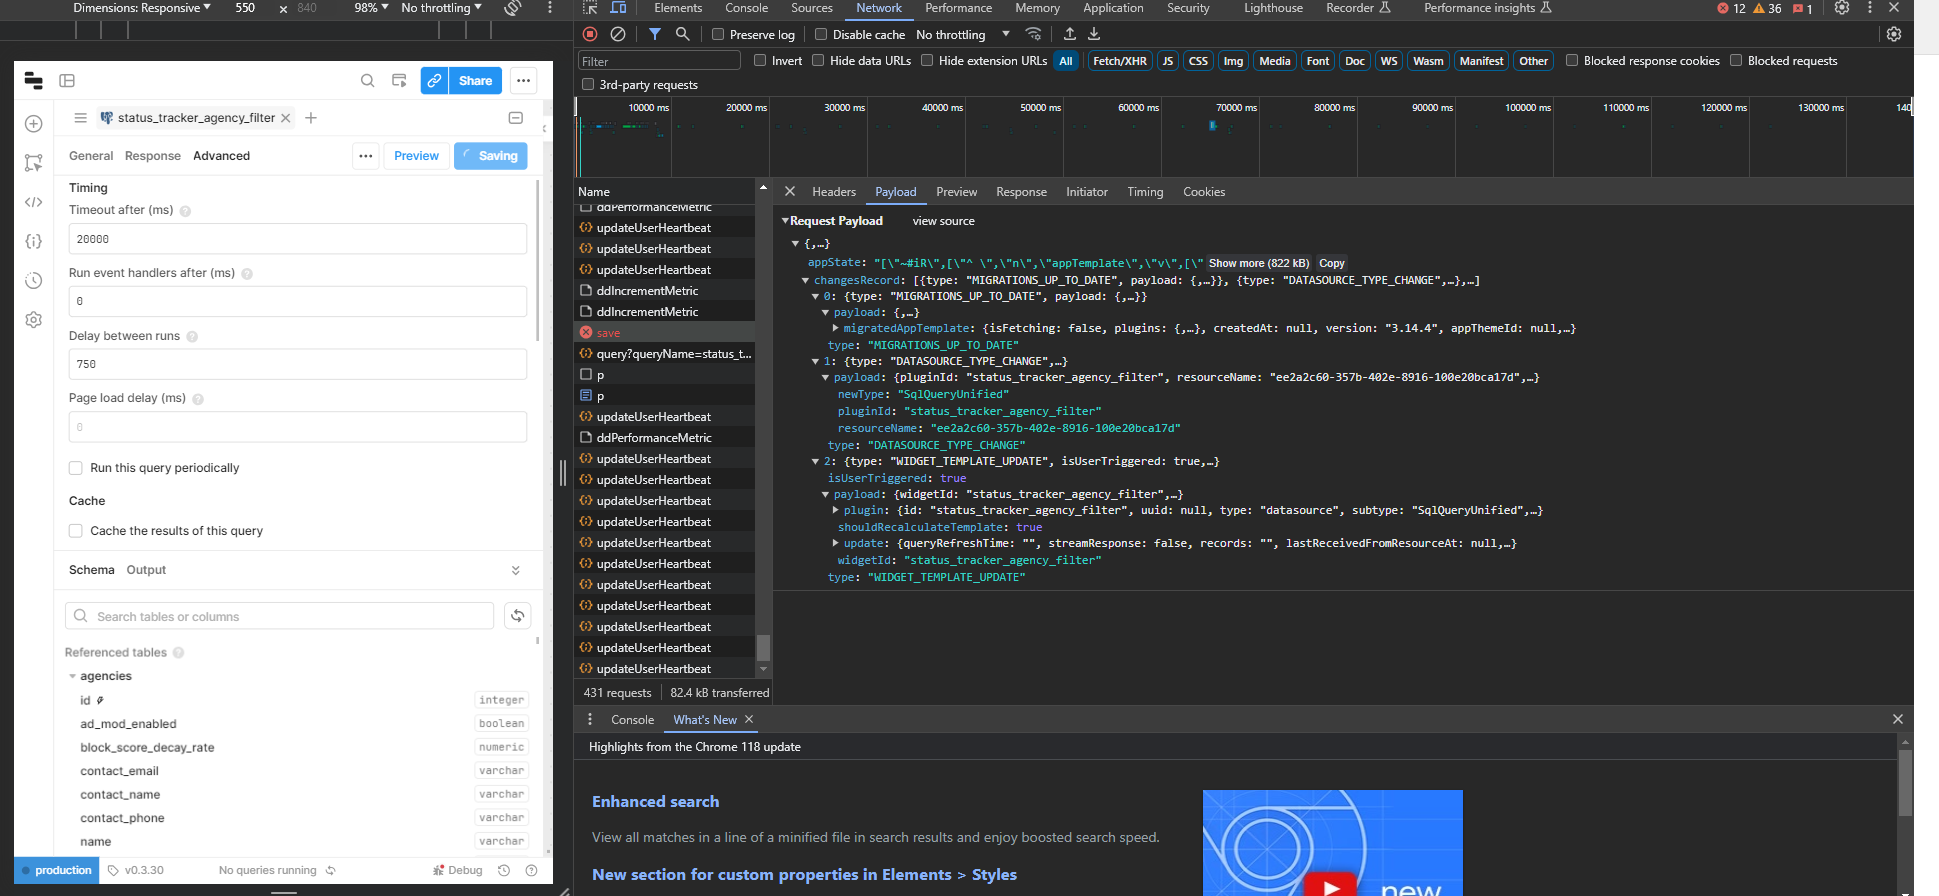The image size is (1939, 896).
Task: Check Blocked response cookies
Action: [1572, 60]
